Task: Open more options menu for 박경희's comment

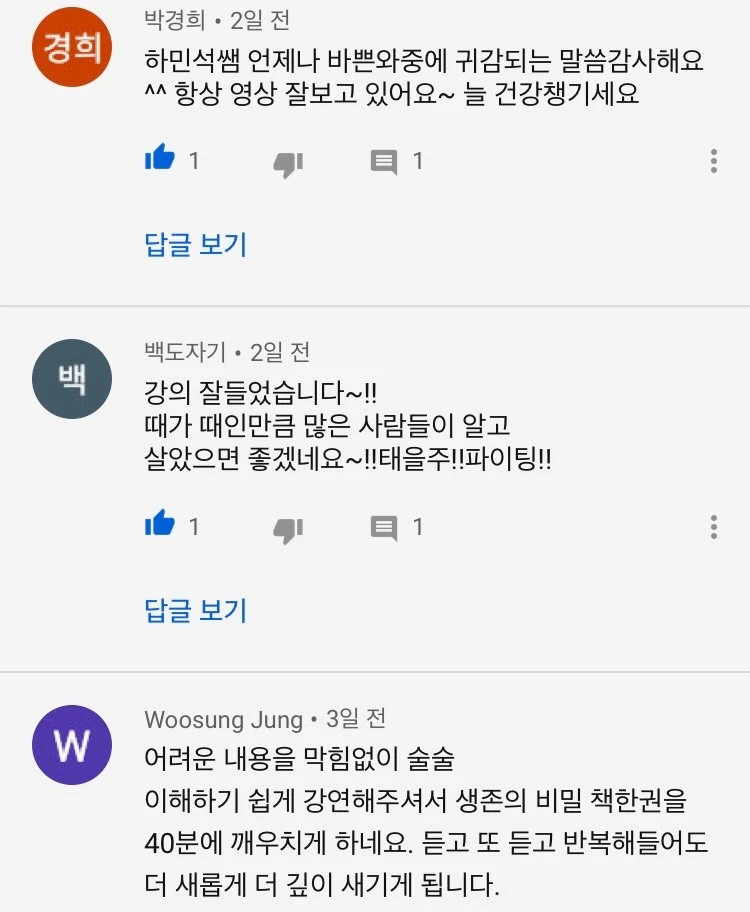Action: tap(714, 161)
